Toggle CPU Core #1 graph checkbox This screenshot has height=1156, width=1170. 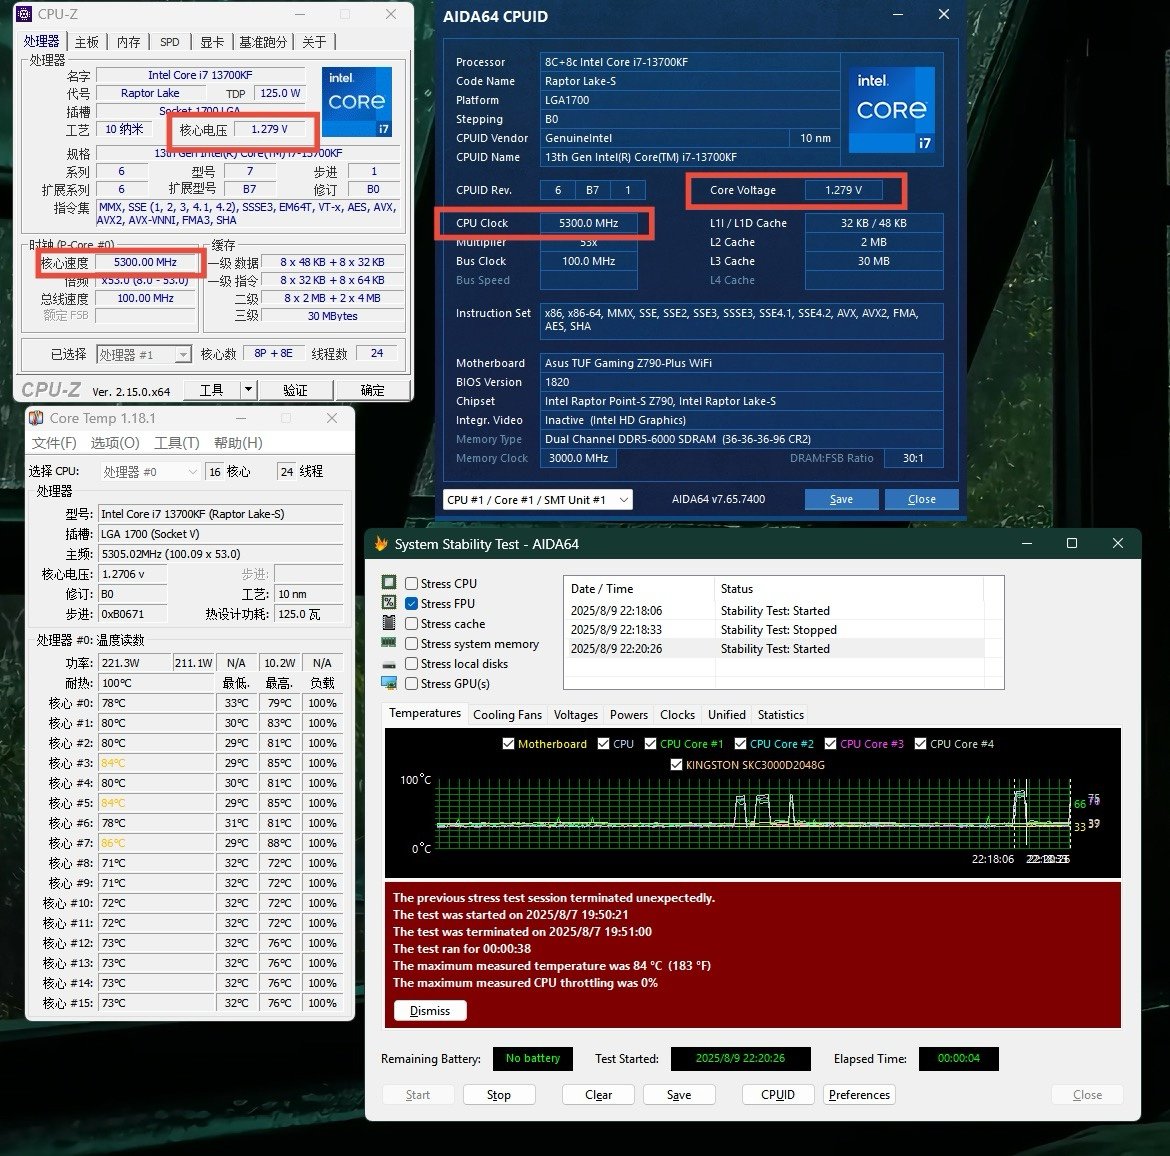click(650, 743)
